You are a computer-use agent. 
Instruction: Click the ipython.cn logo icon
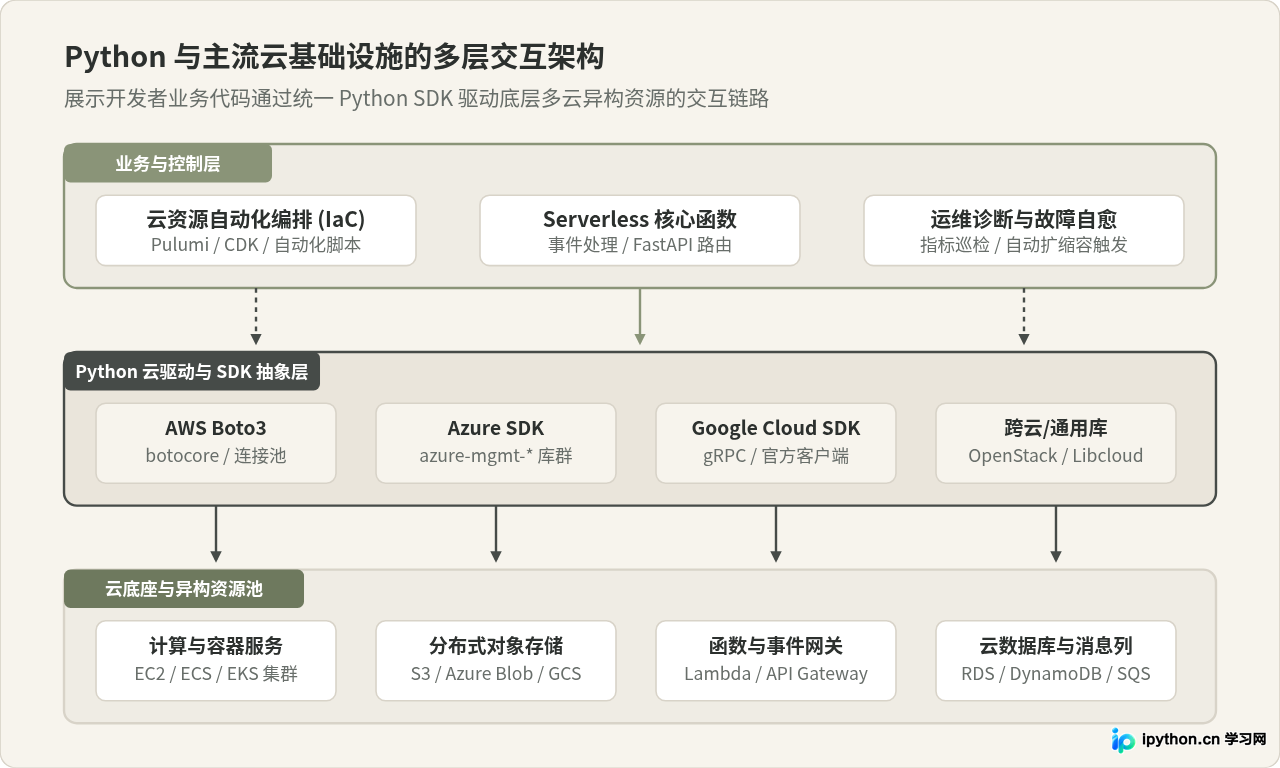pyautogui.click(x=1123, y=740)
